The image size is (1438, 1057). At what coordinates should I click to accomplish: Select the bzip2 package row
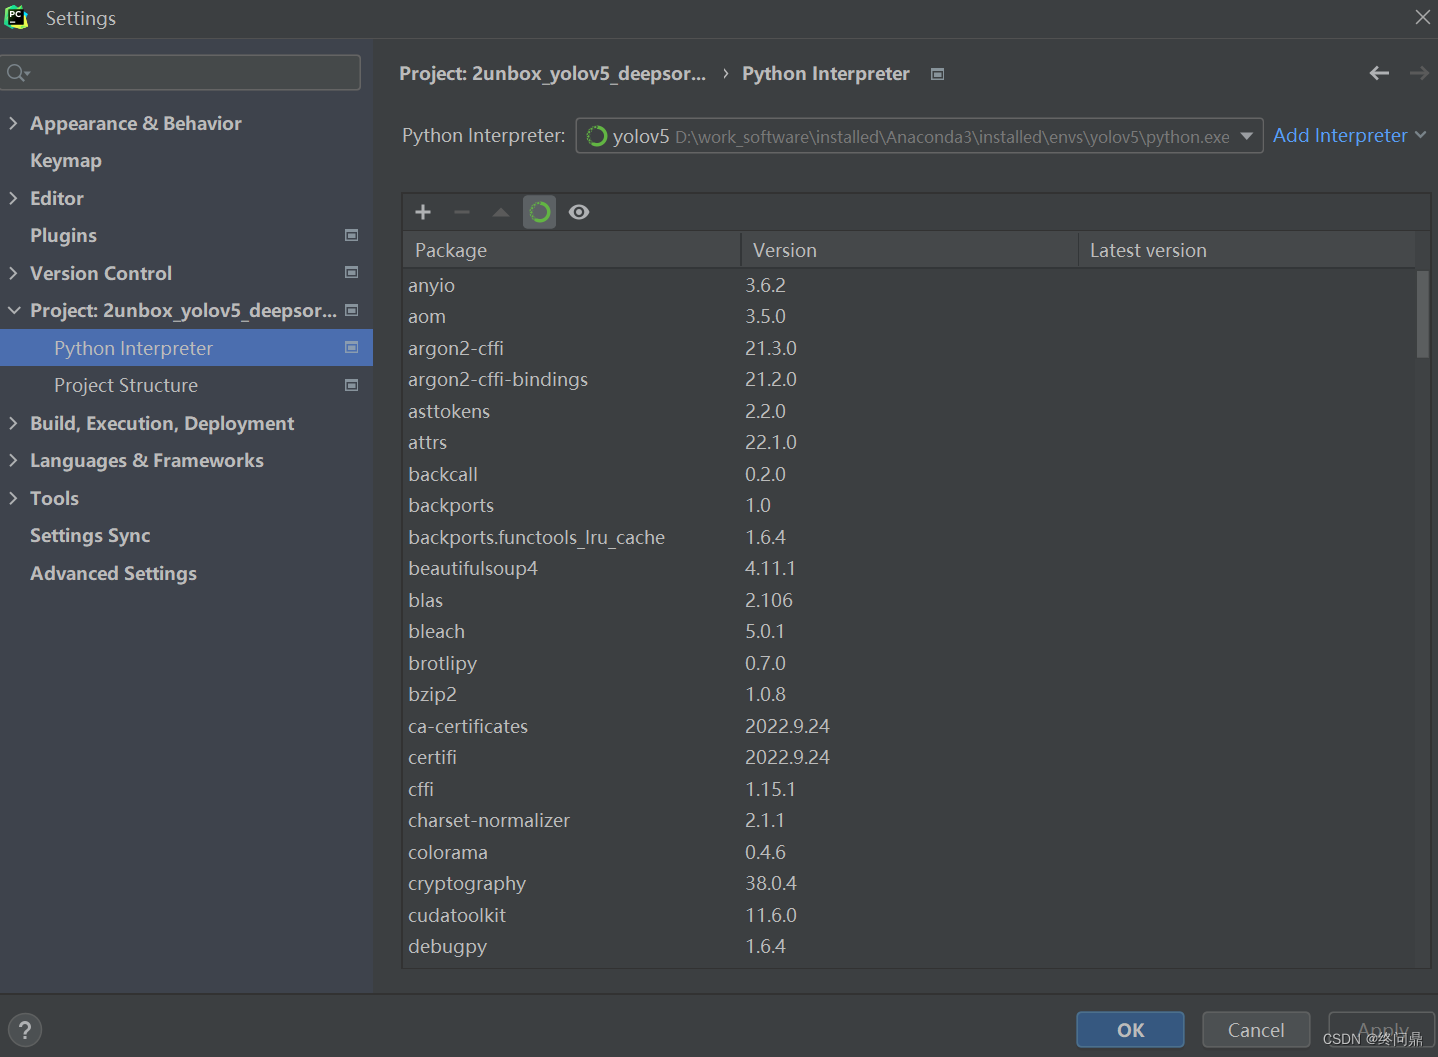(x=909, y=695)
